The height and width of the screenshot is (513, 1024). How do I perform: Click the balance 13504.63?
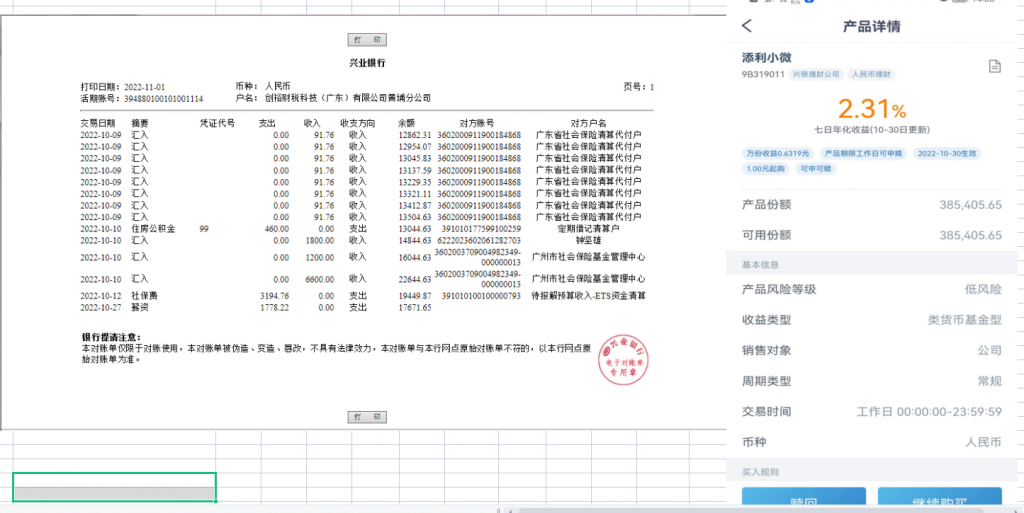coord(415,217)
